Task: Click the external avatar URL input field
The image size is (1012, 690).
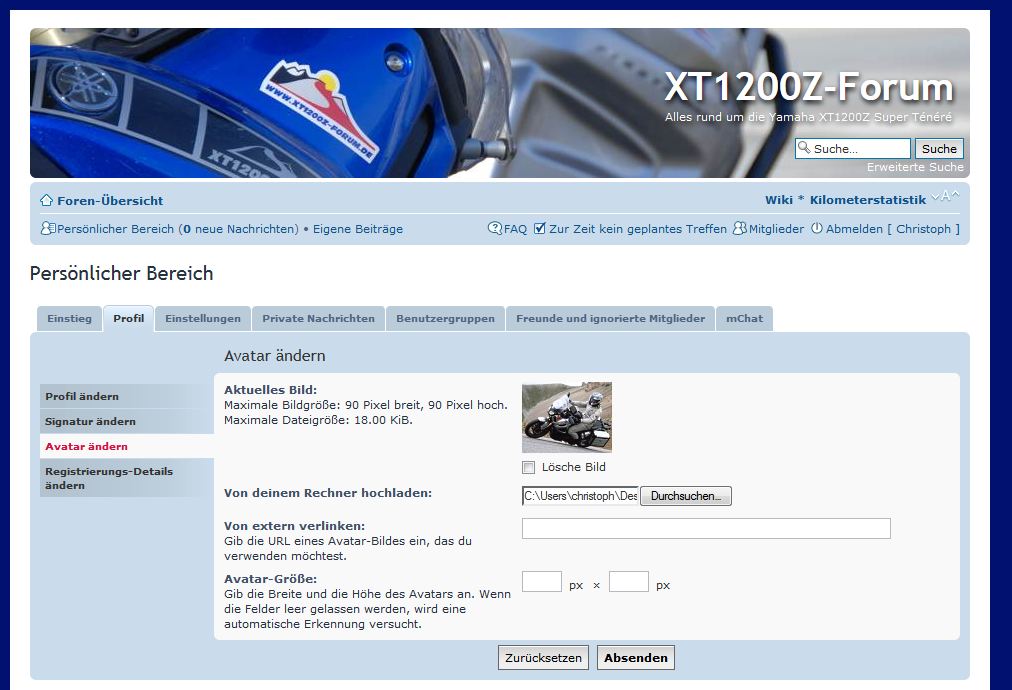Action: 706,528
